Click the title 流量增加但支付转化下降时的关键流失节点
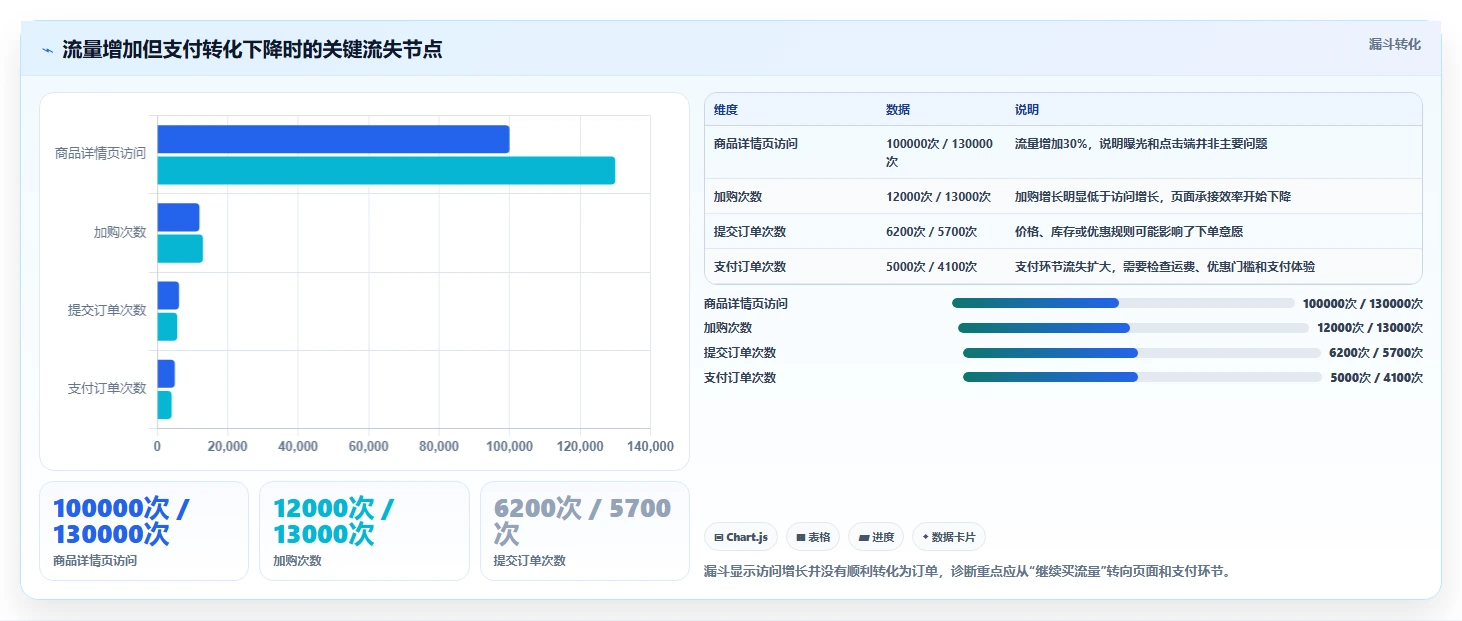 click(252, 50)
